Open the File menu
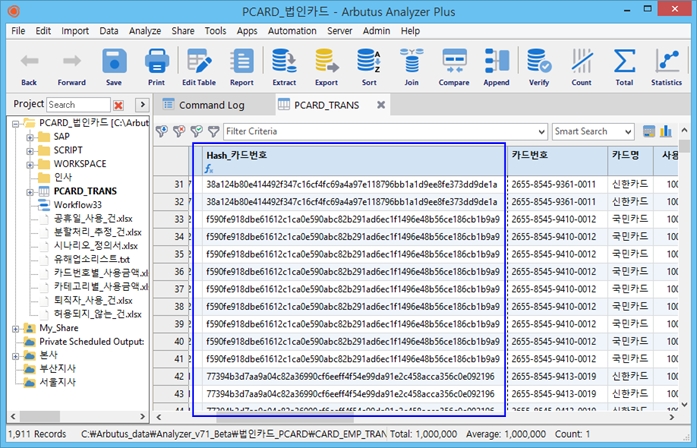The width and height of the screenshot is (697, 448). click(18, 31)
